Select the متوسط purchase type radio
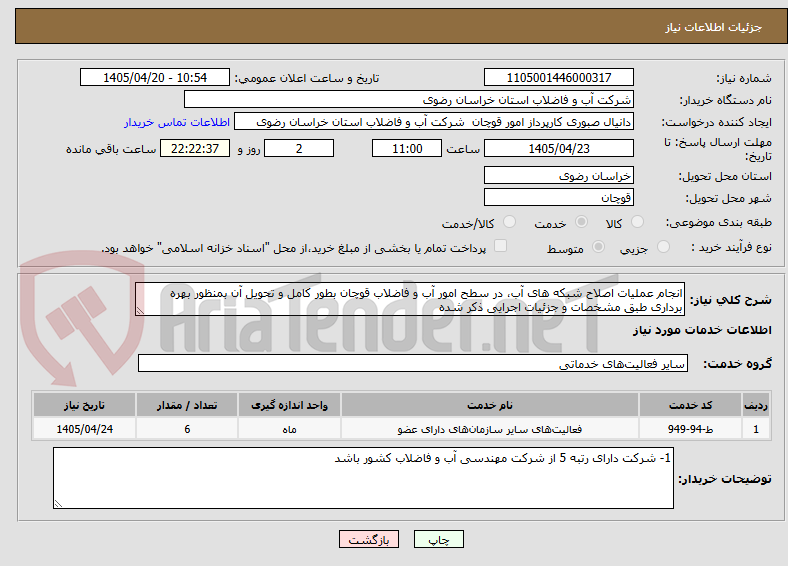 tap(598, 247)
